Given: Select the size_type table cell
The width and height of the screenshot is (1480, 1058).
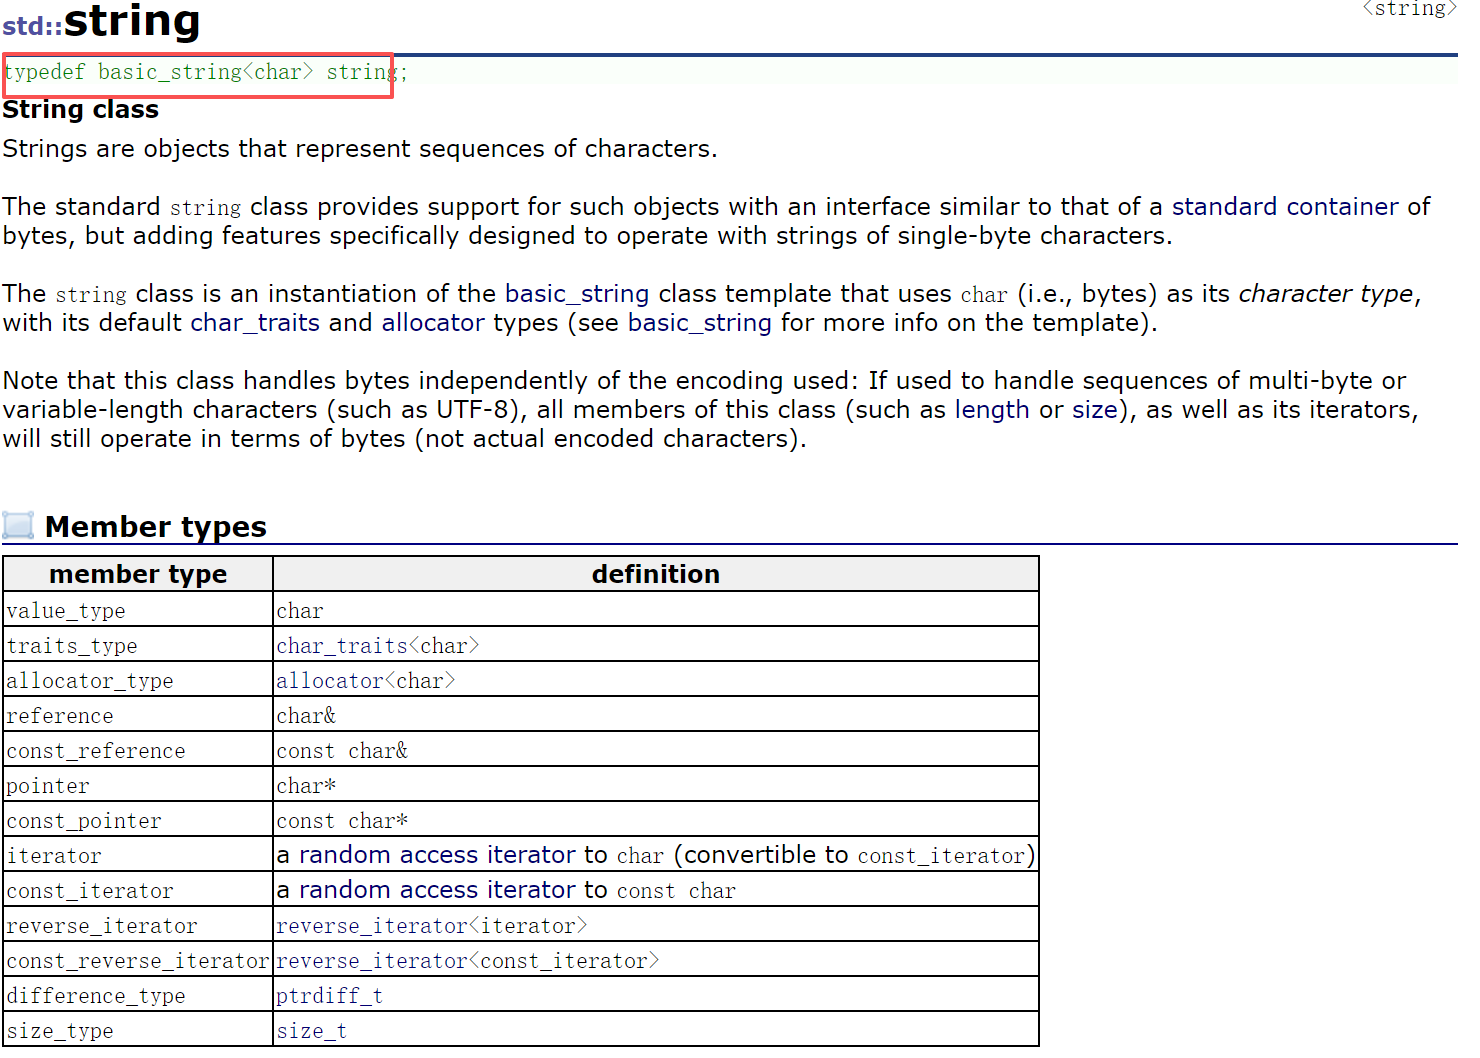Looking at the screenshot, I should (138, 1030).
